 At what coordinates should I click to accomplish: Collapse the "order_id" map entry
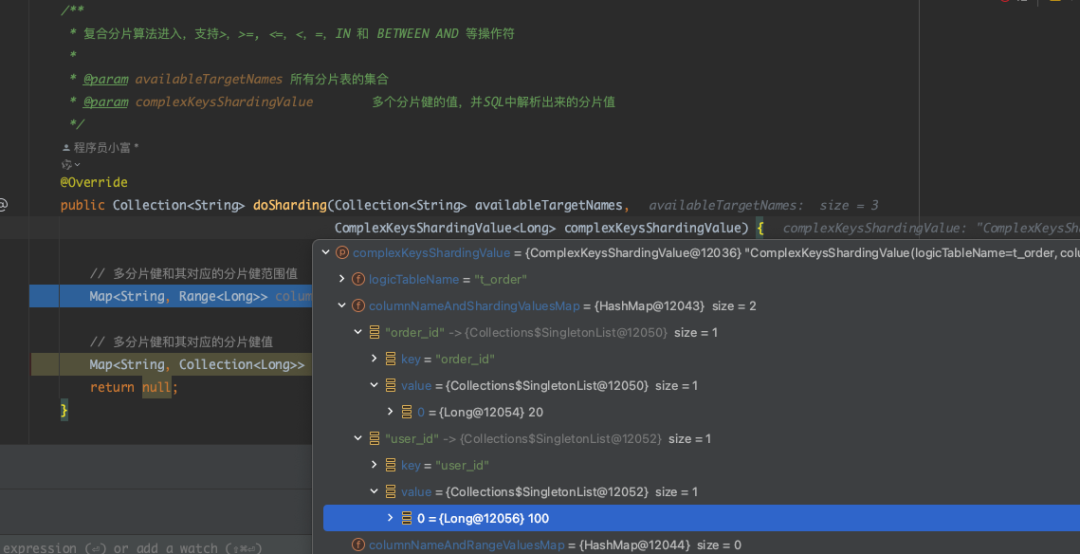(357, 332)
